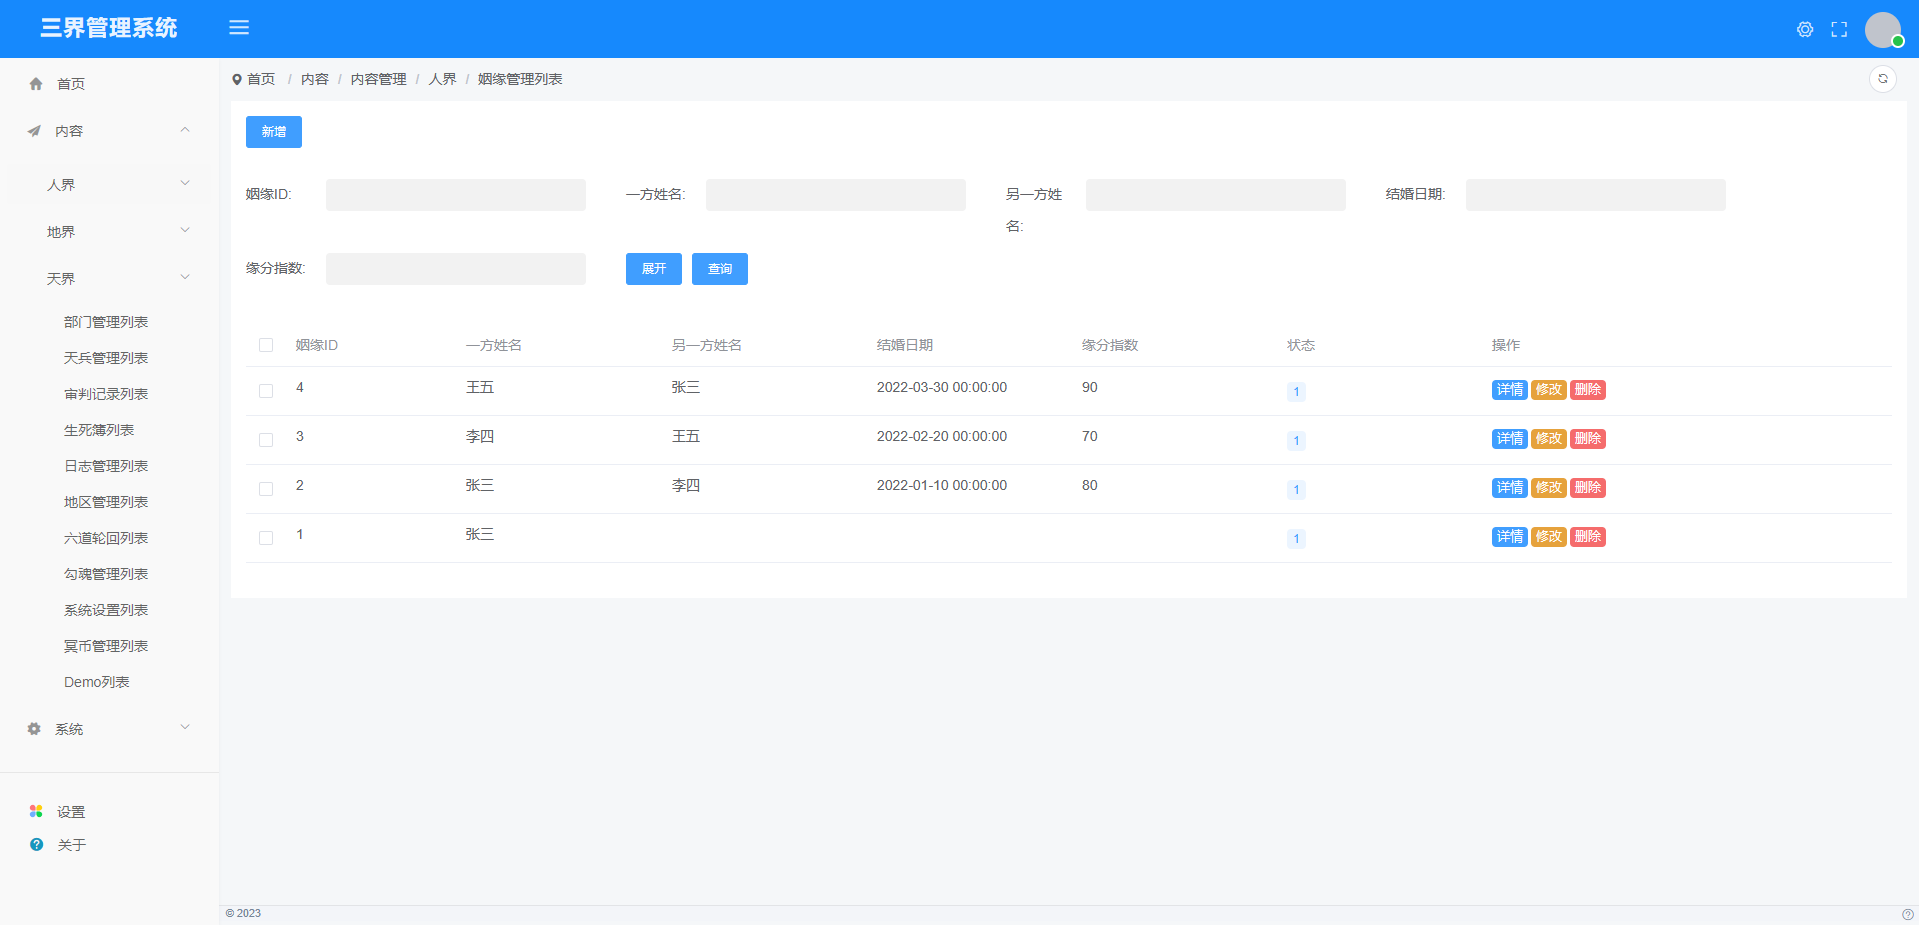This screenshot has width=1919, height=925.
Task: Toggle the status switch for 王五's record
Action: click(x=1296, y=391)
